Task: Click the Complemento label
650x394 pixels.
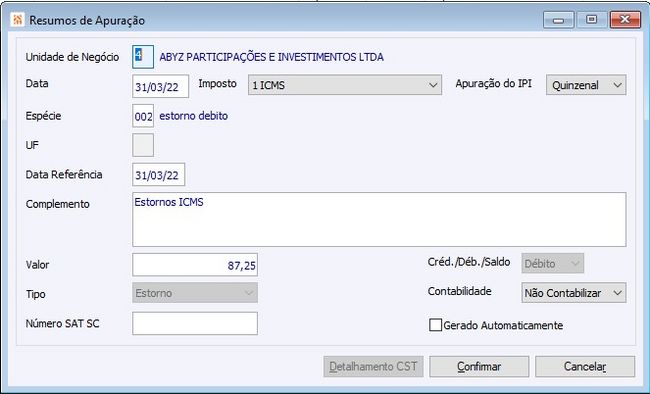Action: click(58, 204)
